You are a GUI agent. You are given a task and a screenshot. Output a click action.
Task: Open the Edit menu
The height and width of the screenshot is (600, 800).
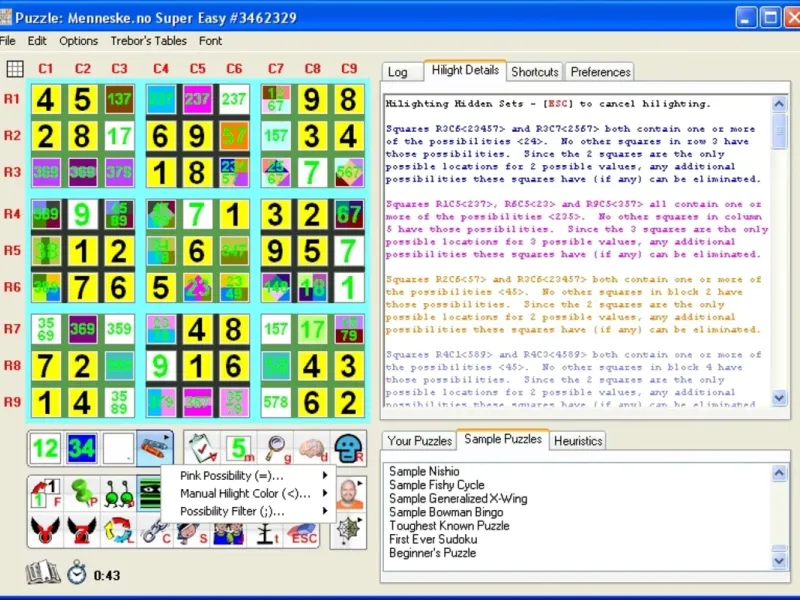click(x=37, y=41)
